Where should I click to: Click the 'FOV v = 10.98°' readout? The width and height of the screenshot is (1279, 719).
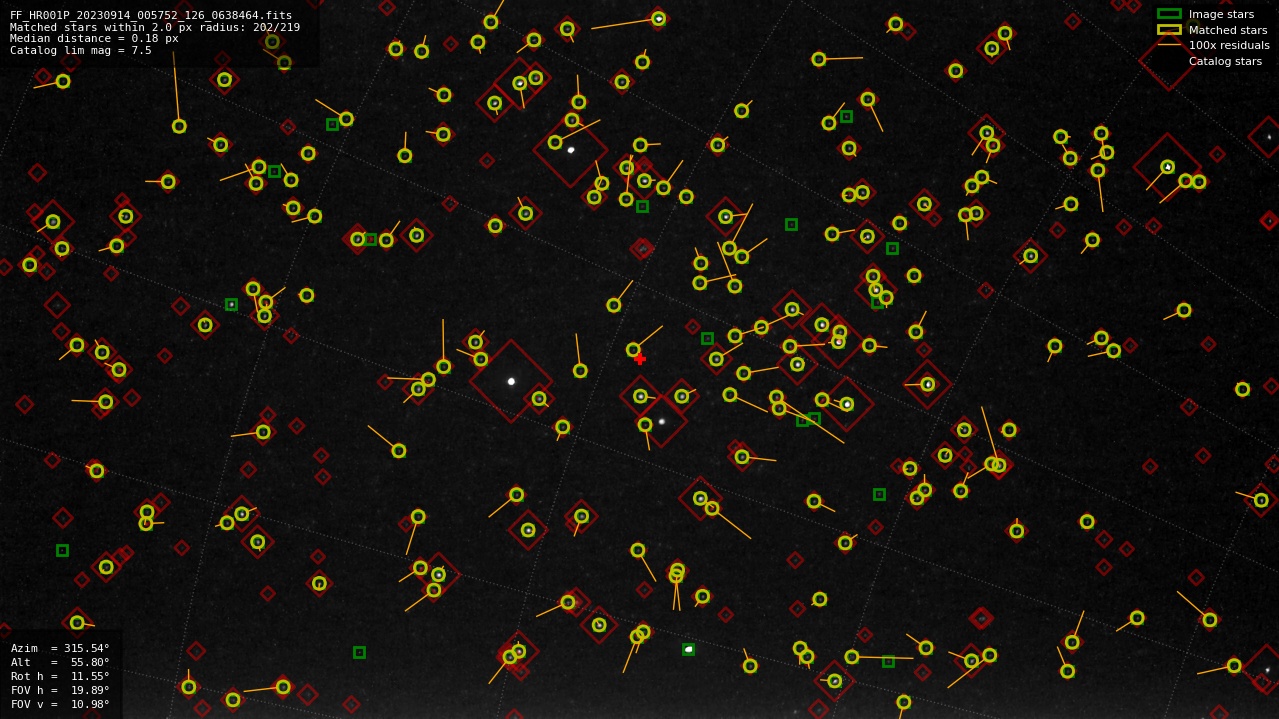tap(60, 704)
